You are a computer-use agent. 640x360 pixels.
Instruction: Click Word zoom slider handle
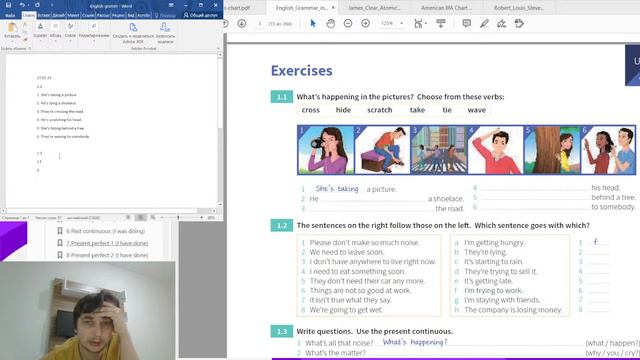[x=178, y=218]
